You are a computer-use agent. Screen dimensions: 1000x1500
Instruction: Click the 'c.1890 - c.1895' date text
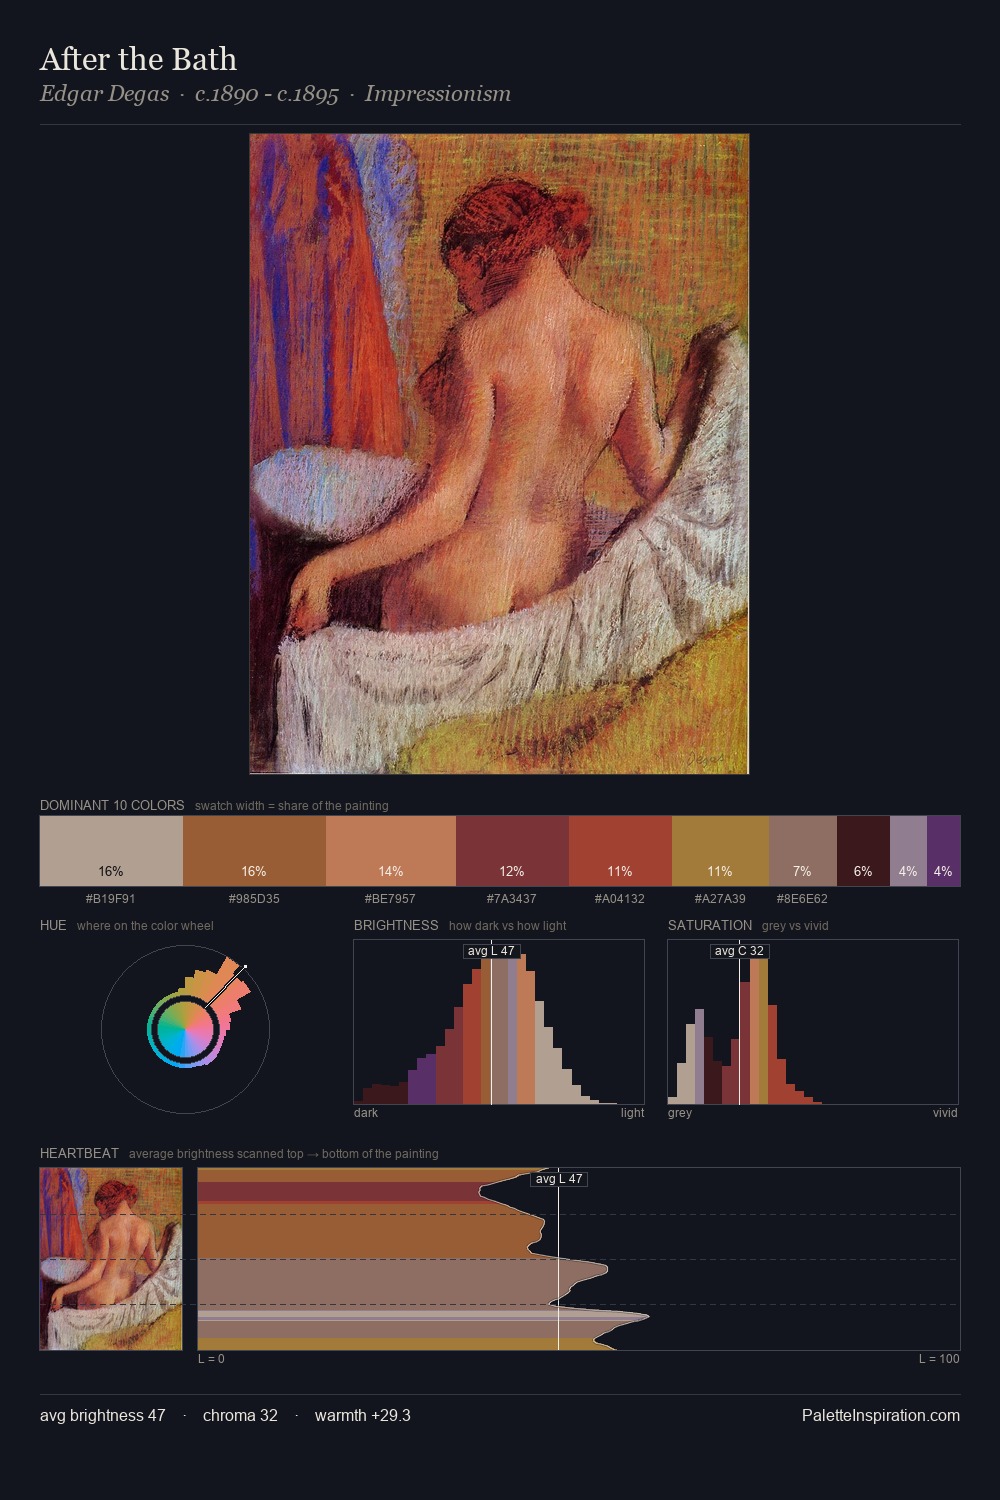click(267, 94)
